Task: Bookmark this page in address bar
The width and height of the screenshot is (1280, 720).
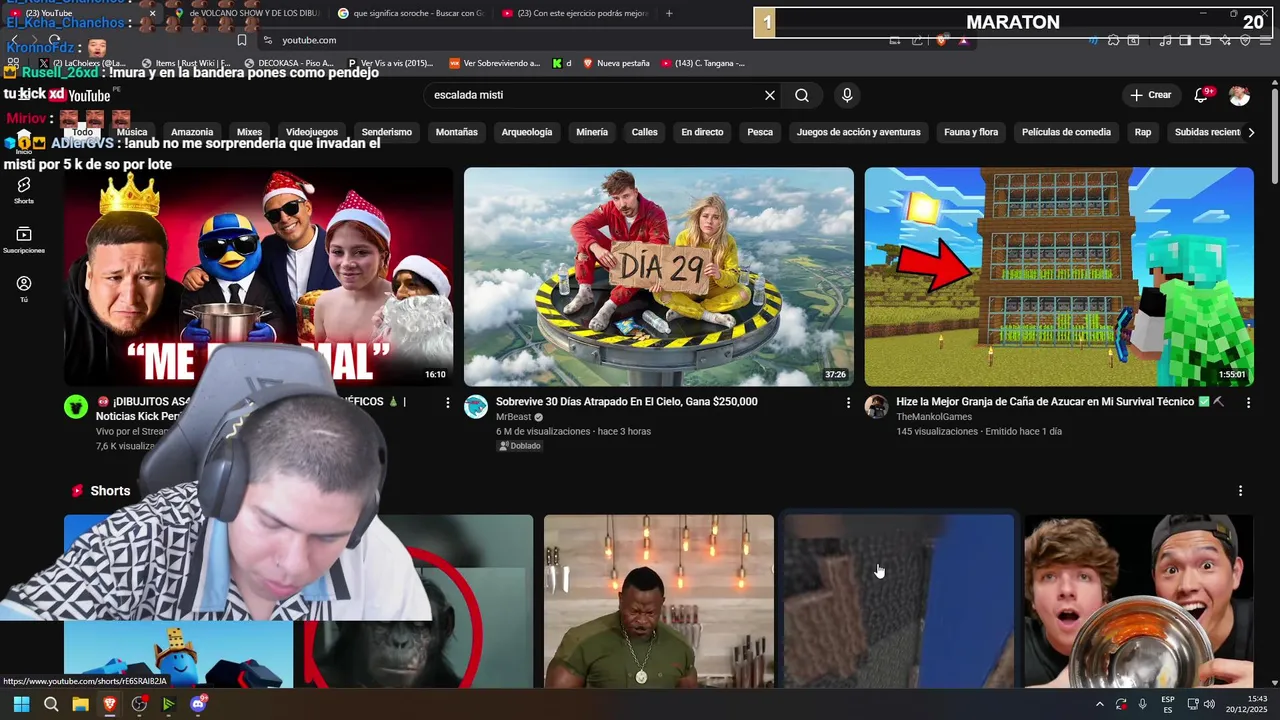Action: coord(241,40)
